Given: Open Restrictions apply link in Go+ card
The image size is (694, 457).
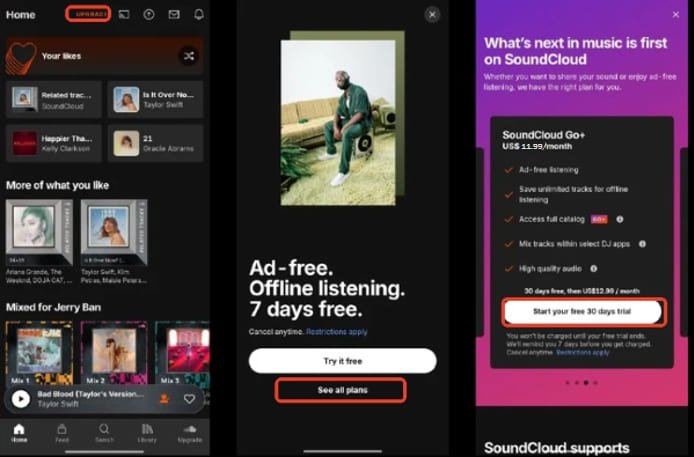Looking at the screenshot, I should [x=583, y=353].
